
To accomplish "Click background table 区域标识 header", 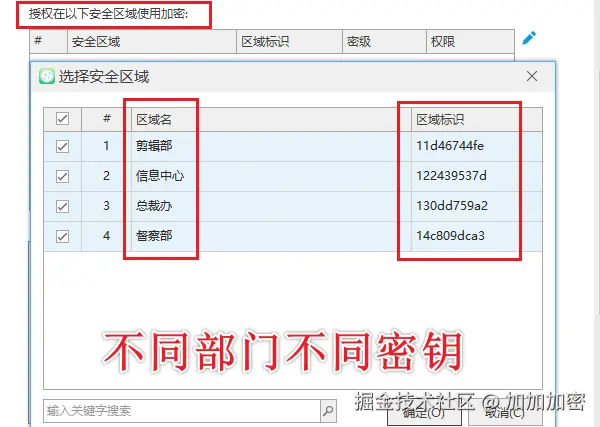I will [289, 41].
